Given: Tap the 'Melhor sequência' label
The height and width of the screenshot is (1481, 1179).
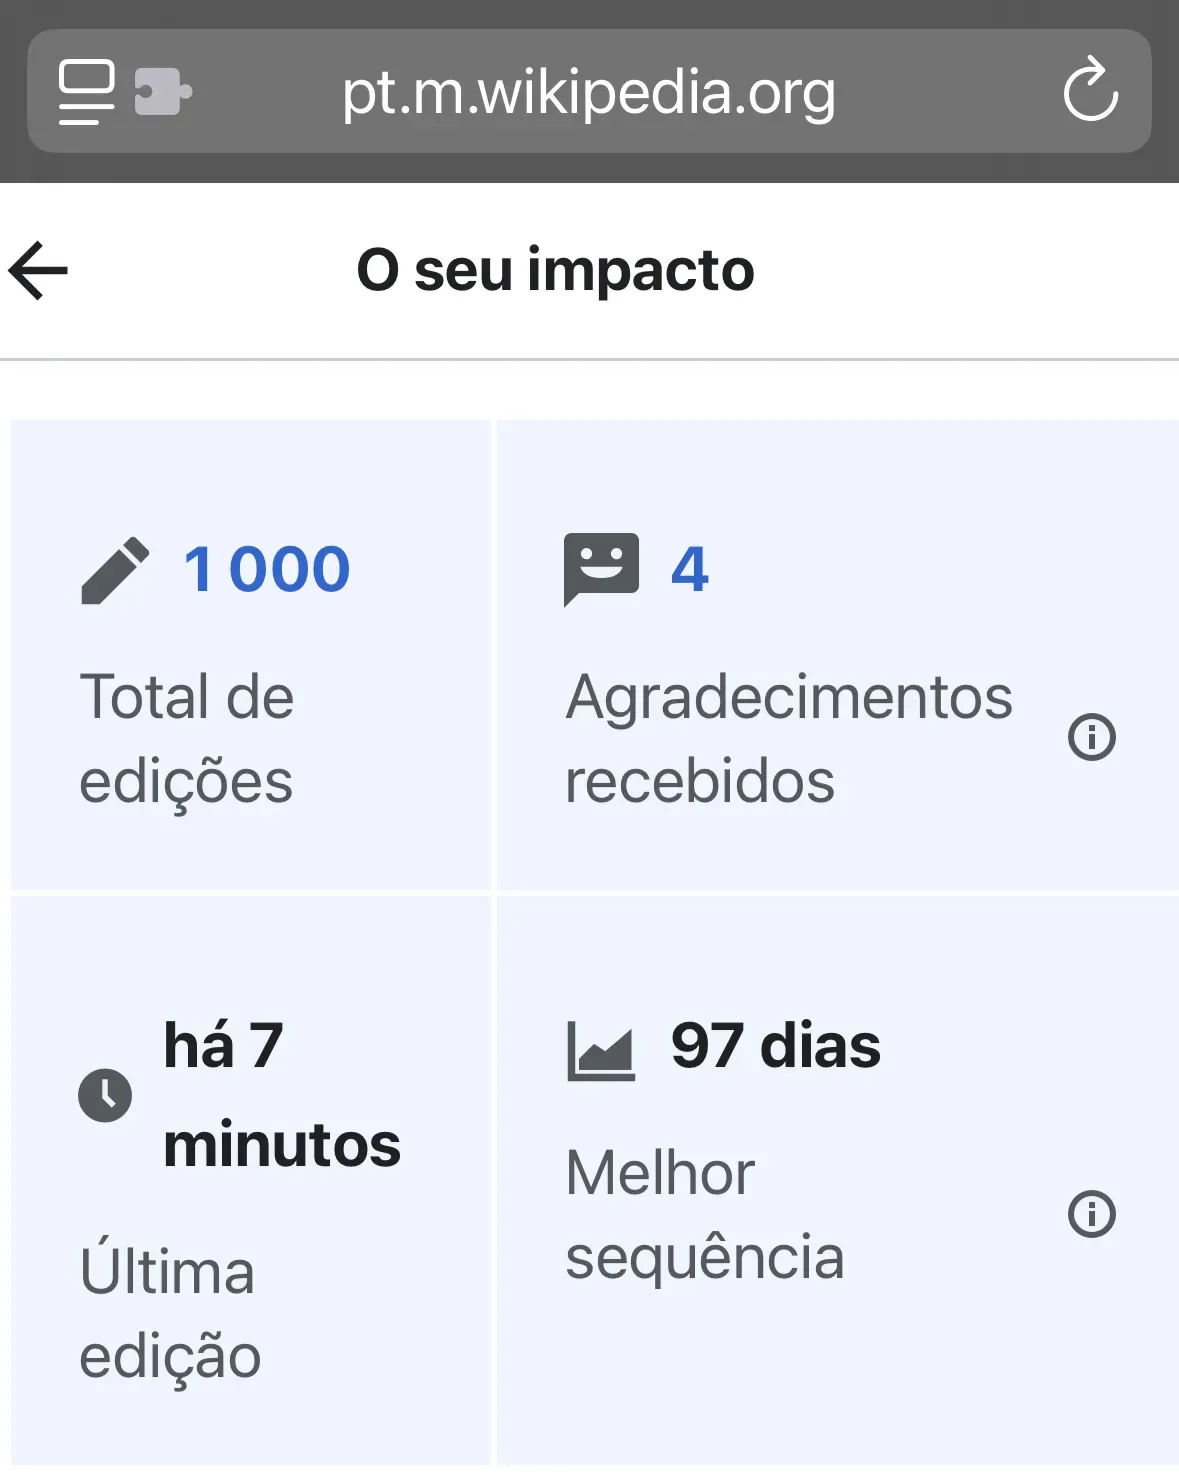Looking at the screenshot, I should point(705,1215).
